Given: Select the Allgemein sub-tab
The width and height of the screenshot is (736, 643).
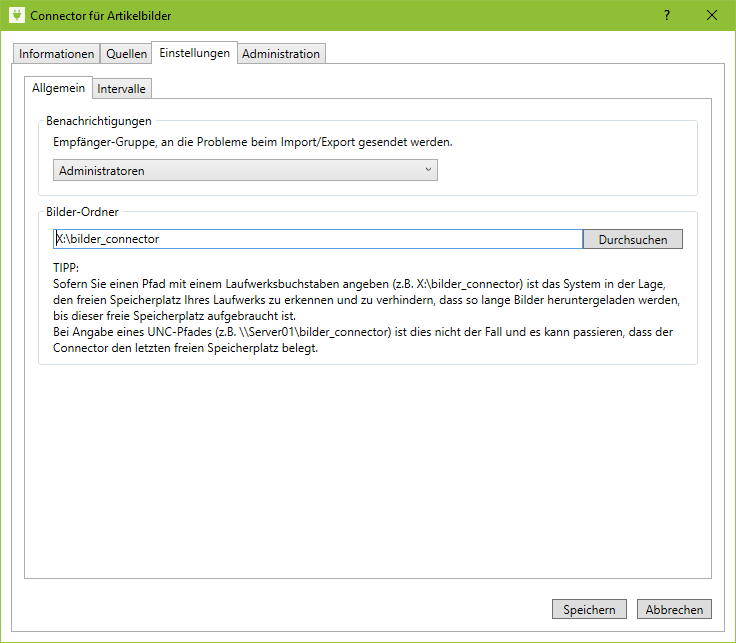Looking at the screenshot, I should click(x=59, y=88).
